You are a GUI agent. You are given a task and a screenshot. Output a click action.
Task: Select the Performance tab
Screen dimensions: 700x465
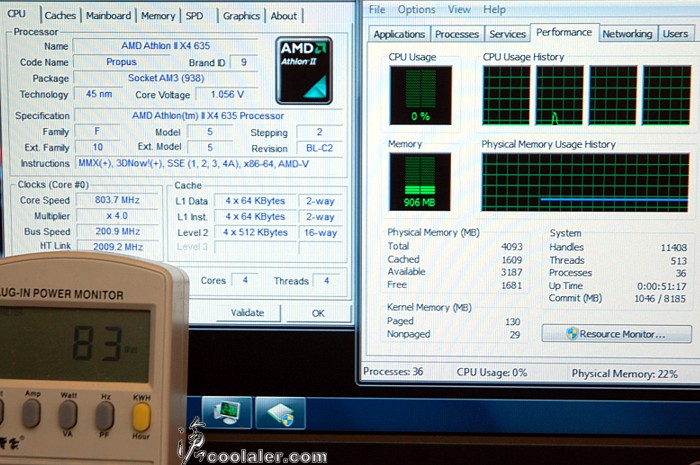click(x=564, y=33)
